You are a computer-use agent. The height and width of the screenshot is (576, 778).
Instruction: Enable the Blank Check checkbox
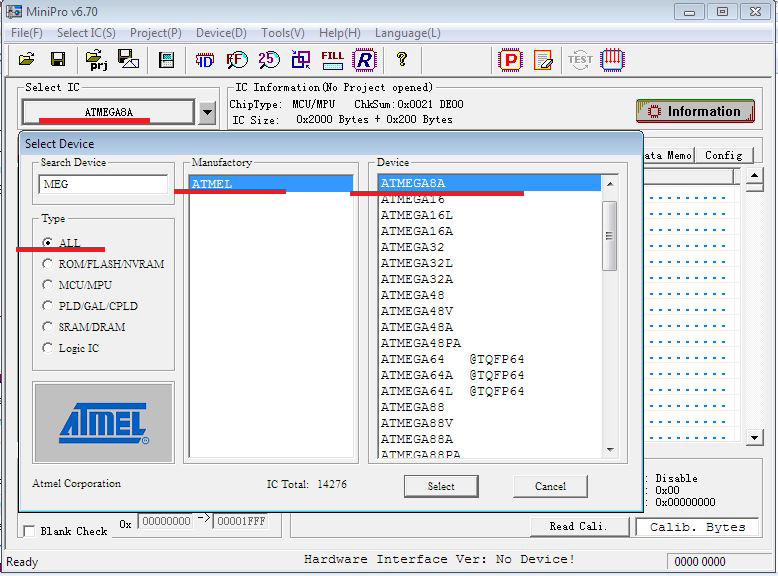(29, 531)
